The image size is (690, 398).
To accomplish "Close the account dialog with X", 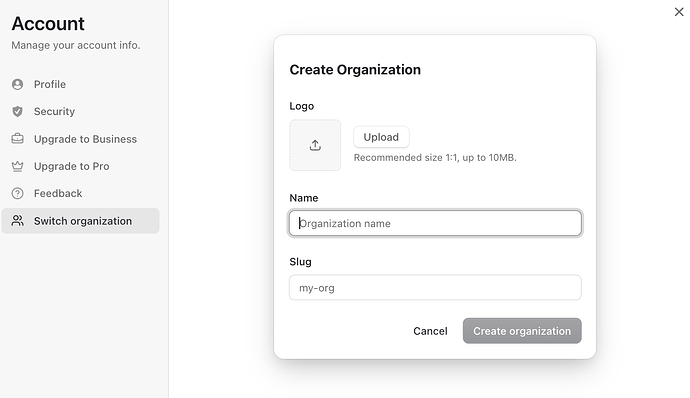I will coord(679,12).
